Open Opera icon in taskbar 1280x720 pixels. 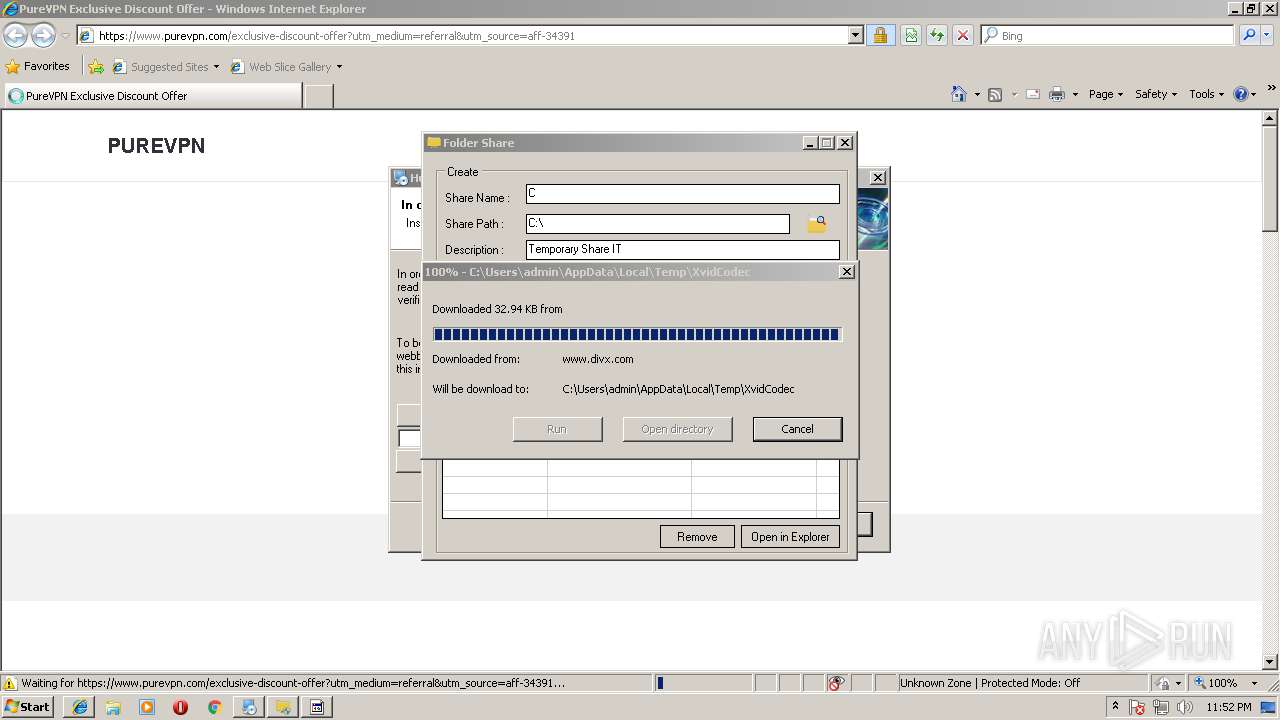tap(181, 707)
